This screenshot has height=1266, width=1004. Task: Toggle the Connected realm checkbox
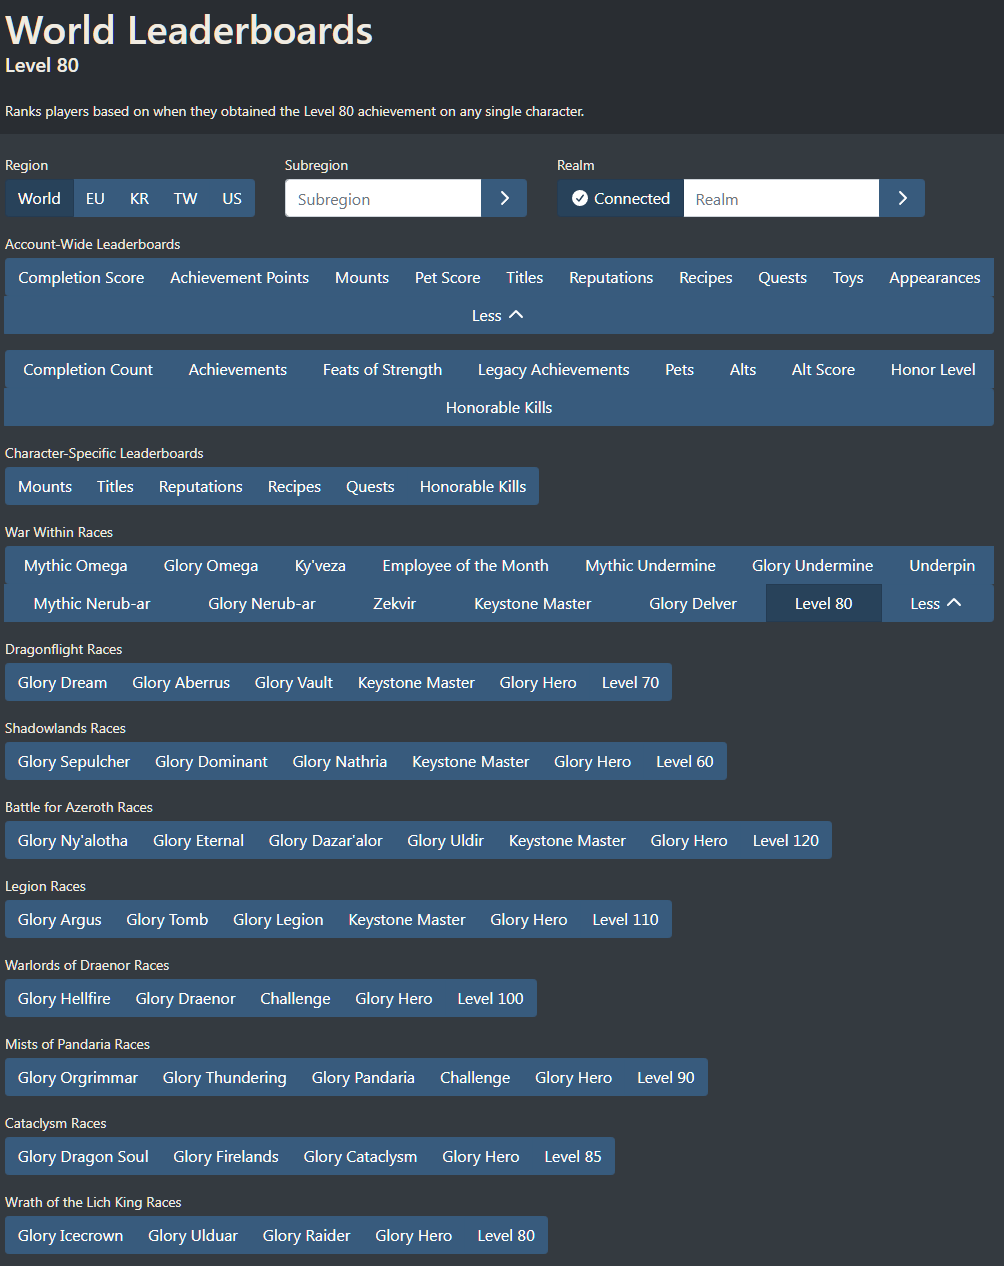(x=621, y=198)
